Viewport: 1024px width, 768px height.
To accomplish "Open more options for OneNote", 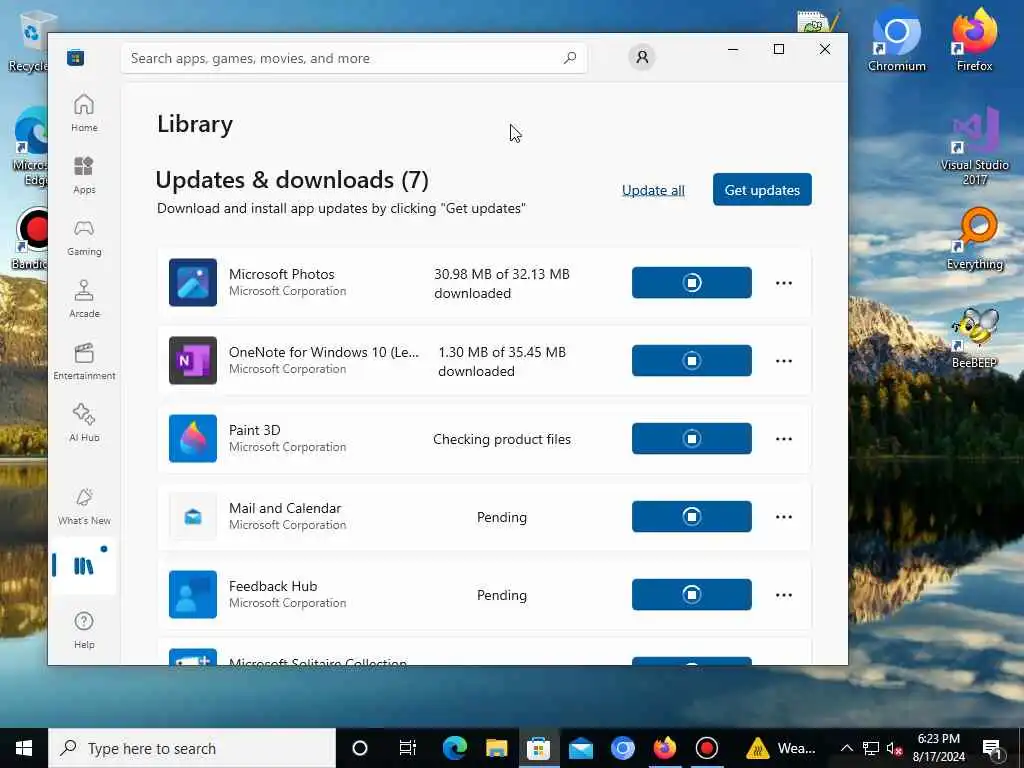I will coord(784,360).
